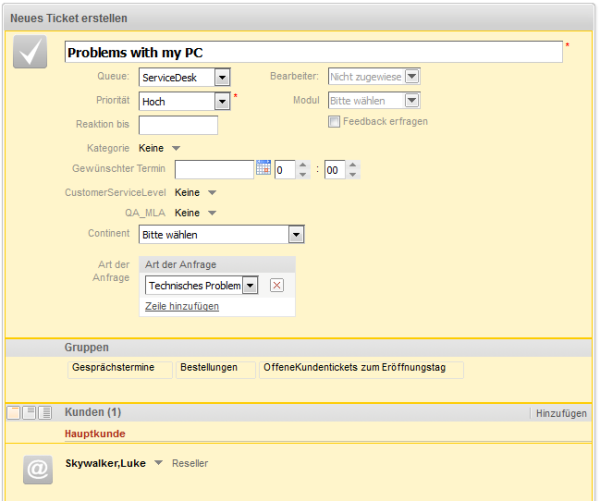
Task: Click the @ email icon beside Skywalker,Luke
Action: pyautogui.click(x=38, y=469)
